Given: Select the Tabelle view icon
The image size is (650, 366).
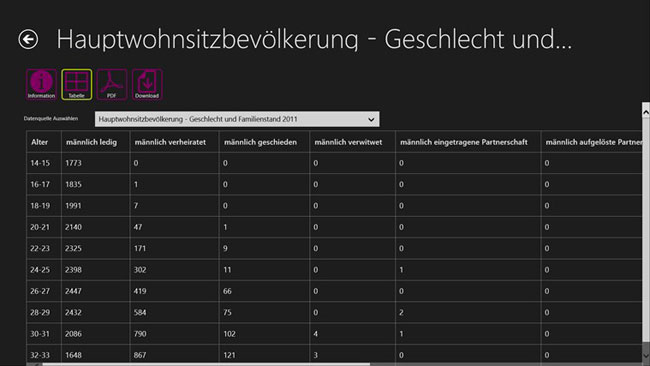Looking at the screenshot, I should click(76, 85).
